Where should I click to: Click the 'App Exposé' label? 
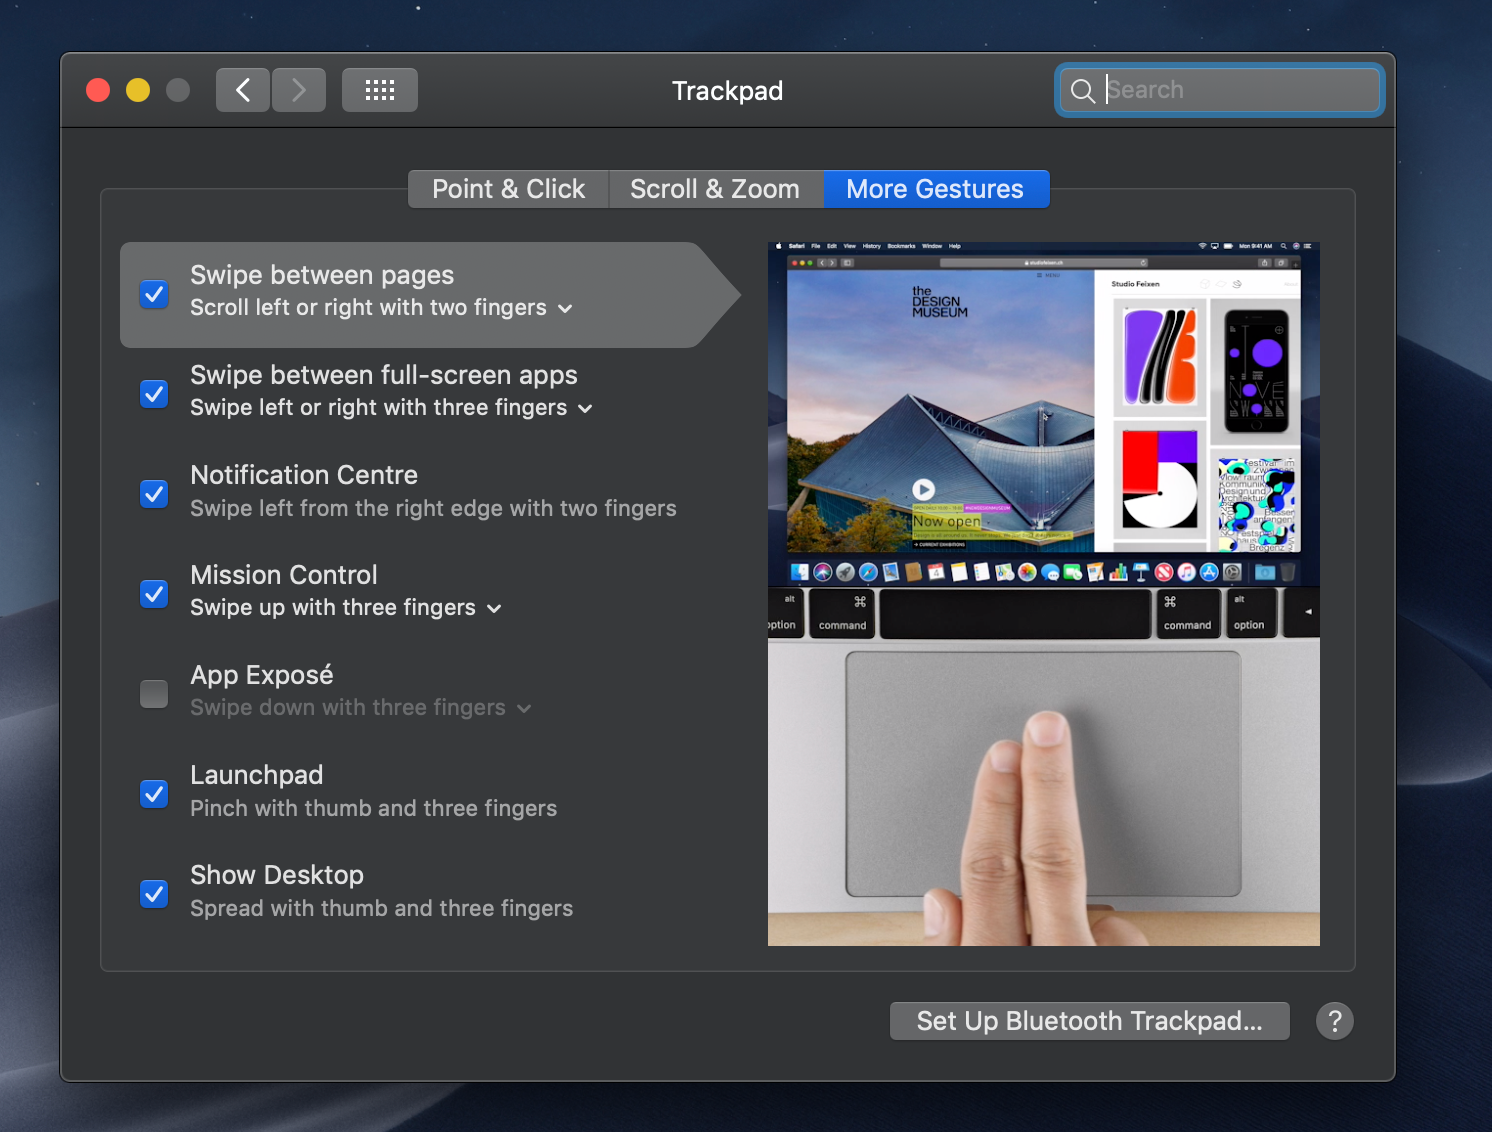point(262,675)
